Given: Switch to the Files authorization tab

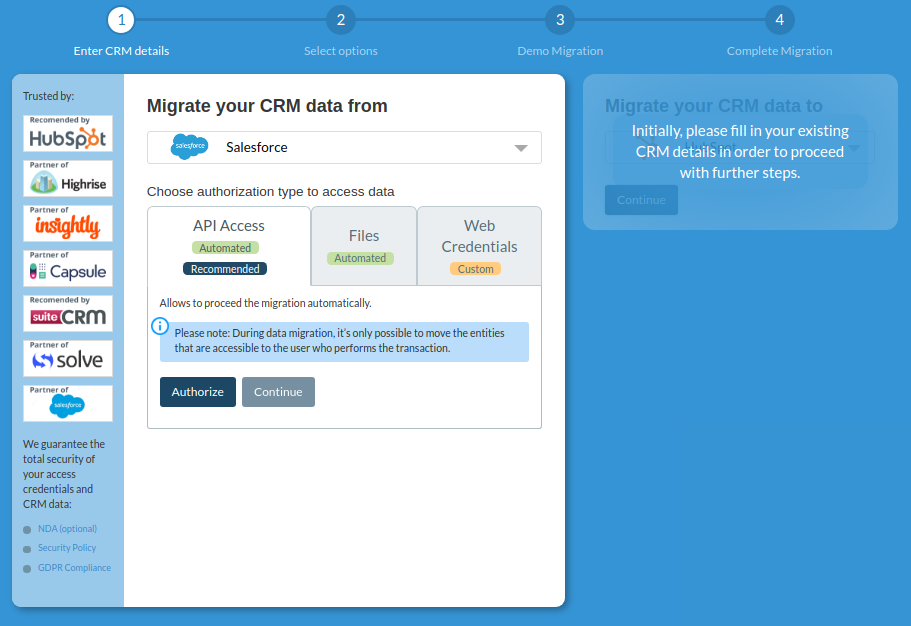Looking at the screenshot, I should (364, 246).
